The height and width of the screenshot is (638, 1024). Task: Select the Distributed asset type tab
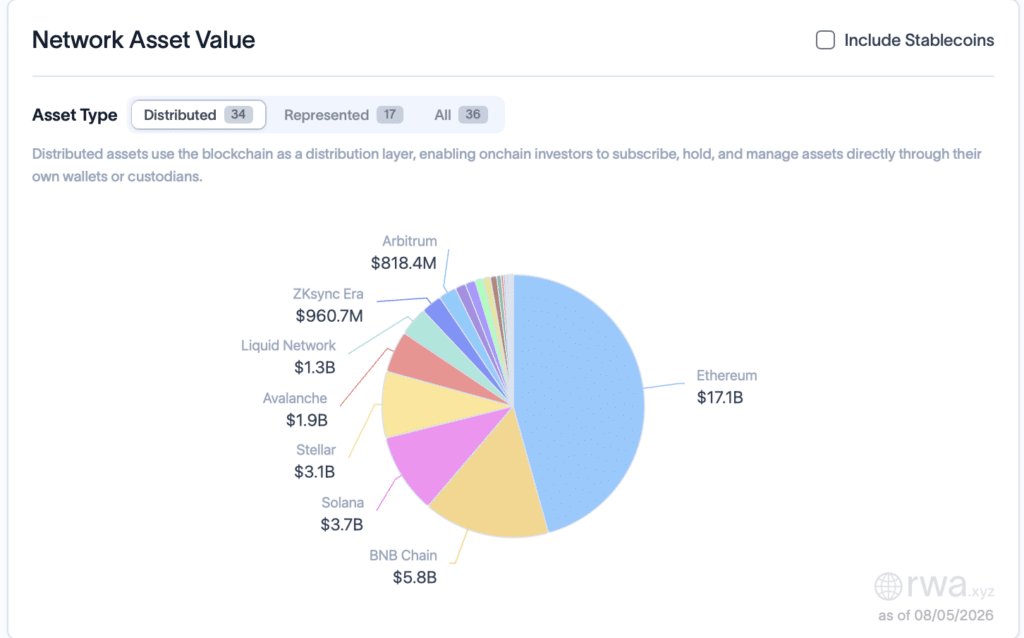pyautogui.click(x=198, y=115)
